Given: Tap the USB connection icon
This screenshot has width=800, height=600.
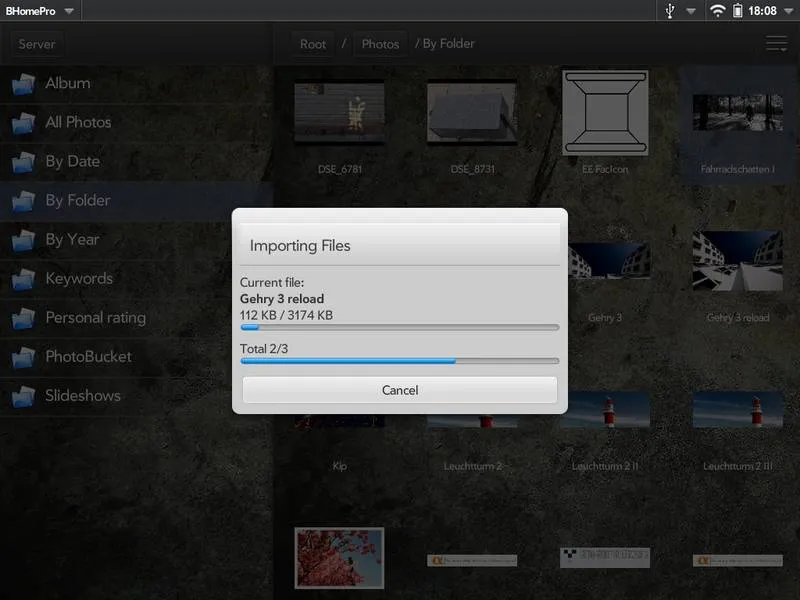Looking at the screenshot, I should tap(671, 11).
